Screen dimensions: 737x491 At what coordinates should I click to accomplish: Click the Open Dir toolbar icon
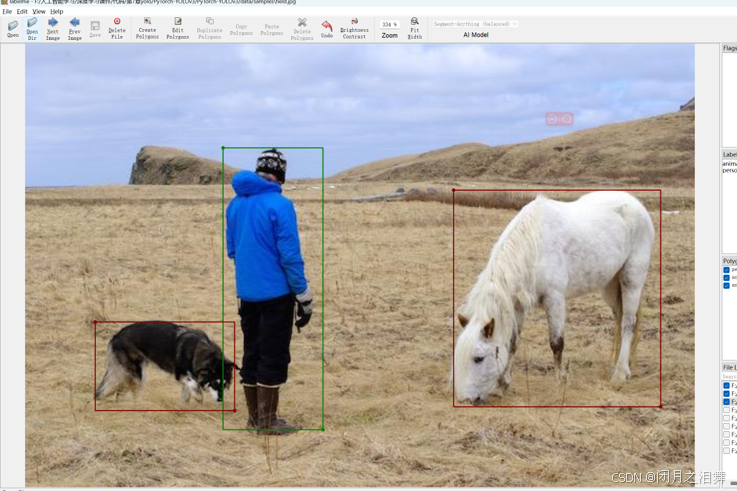pyautogui.click(x=32, y=29)
